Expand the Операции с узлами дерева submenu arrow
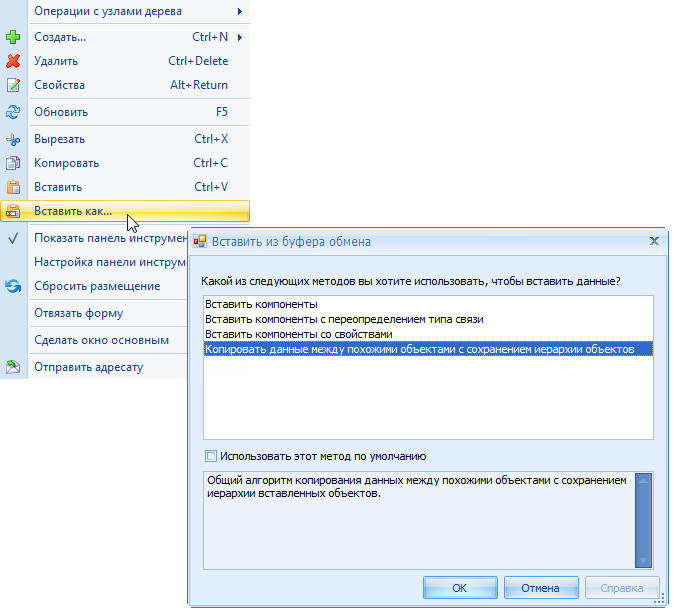Viewport: 676px width, 611px height. pyautogui.click(x=240, y=12)
